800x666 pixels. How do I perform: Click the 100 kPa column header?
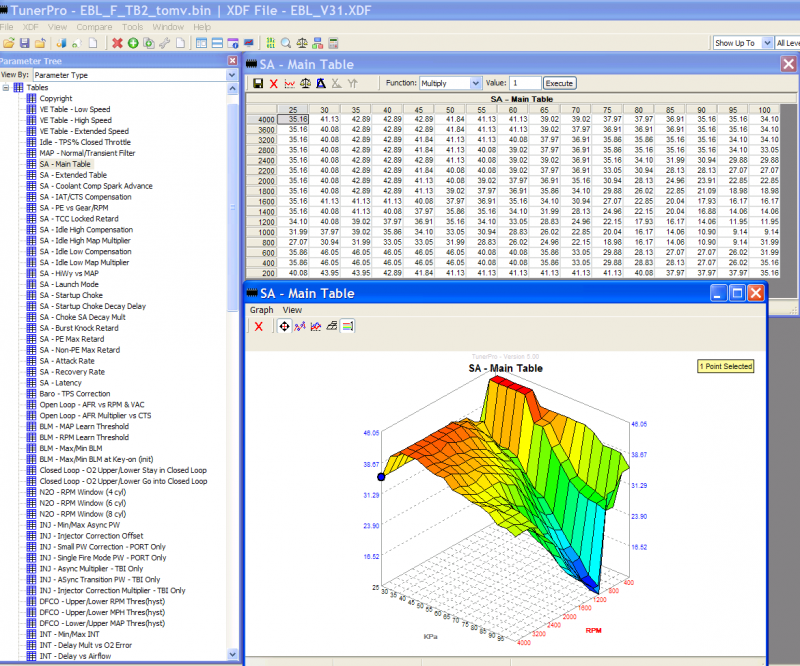pyautogui.click(x=764, y=110)
